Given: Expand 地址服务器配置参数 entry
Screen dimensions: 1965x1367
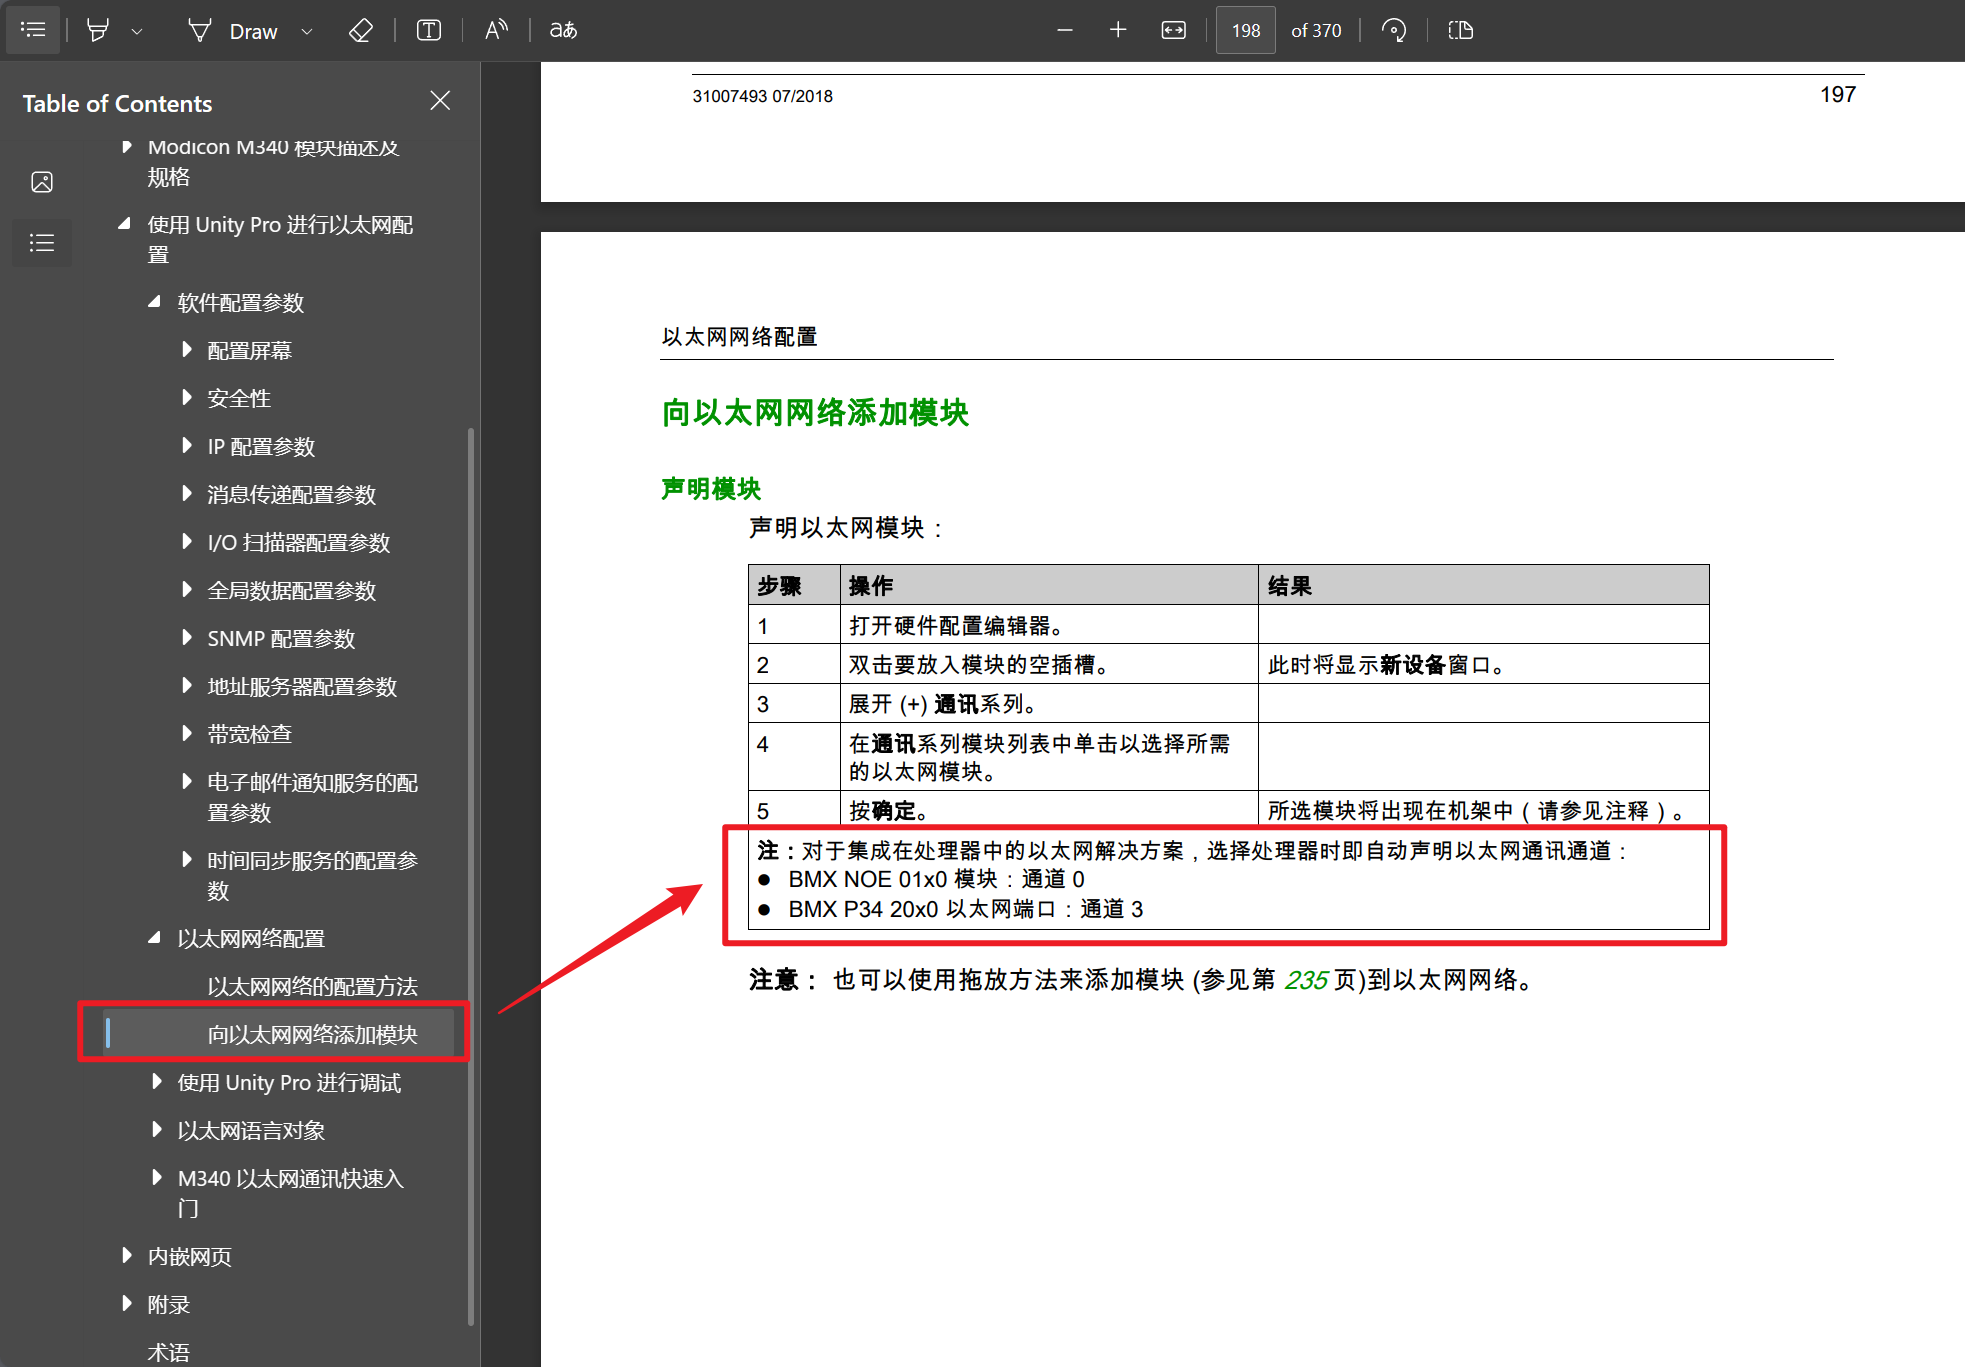Looking at the screenshot, I should 186,685.
